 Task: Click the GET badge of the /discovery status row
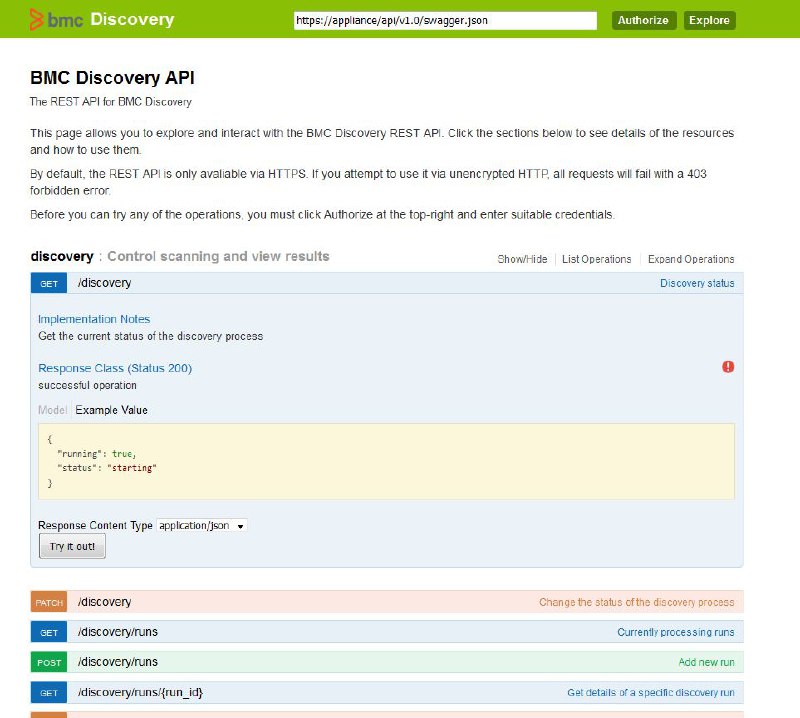pos(49,283)
